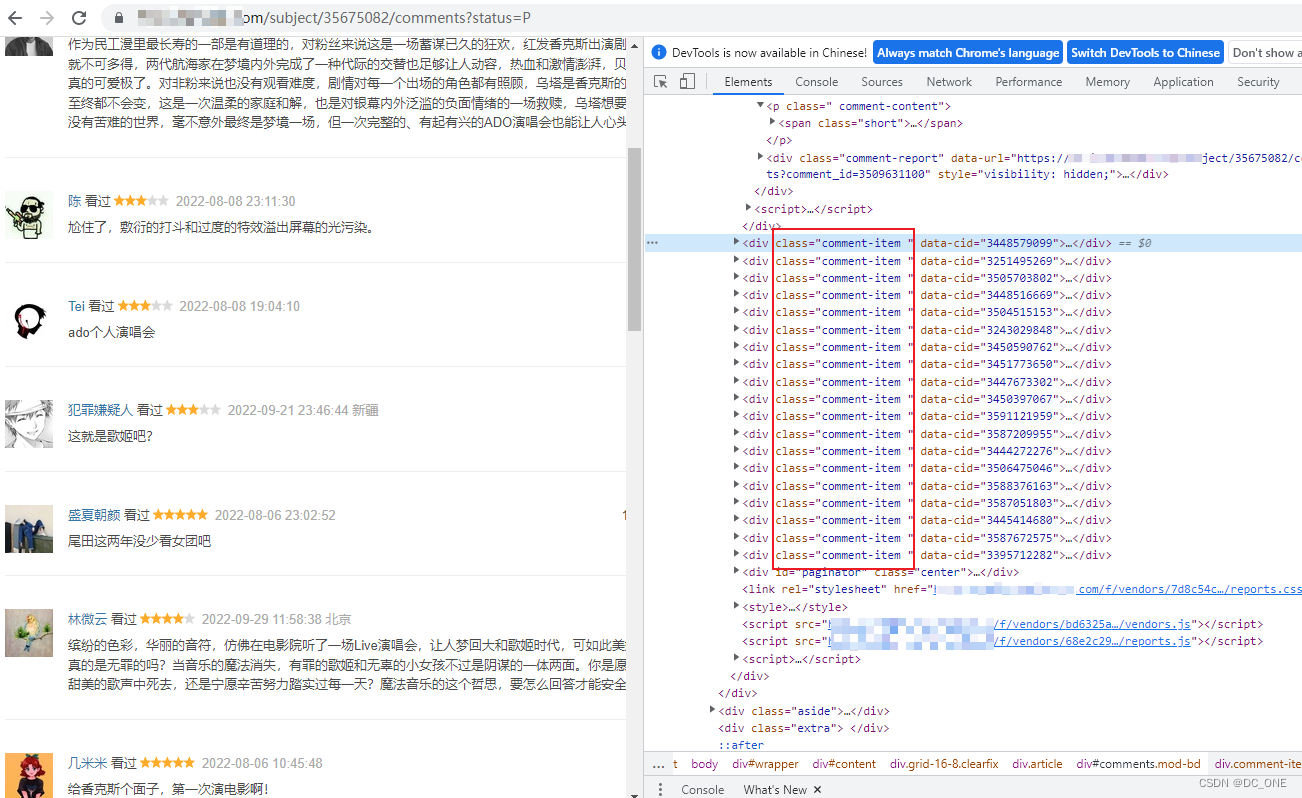Viewport: 1302px width, 798px height.
Task: Reload the page with refresh icon
Action: (x=79, y=18)
